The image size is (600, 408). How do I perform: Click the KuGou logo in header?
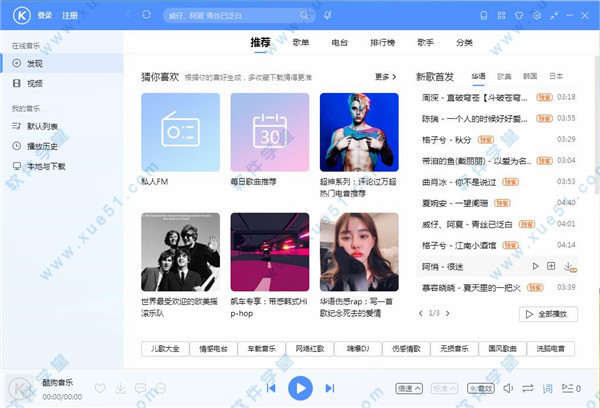click(x=21, y=15)
